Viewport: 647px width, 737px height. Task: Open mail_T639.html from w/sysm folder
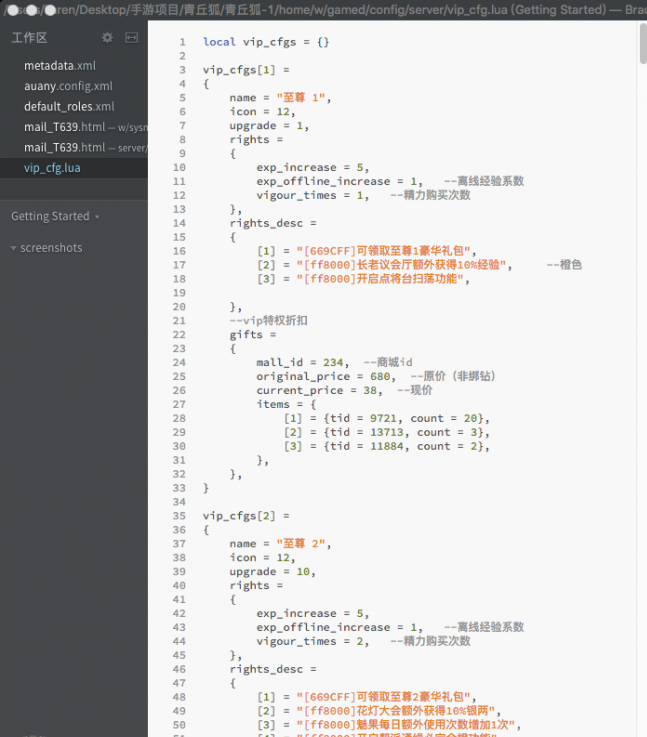(x=64, y=127)
